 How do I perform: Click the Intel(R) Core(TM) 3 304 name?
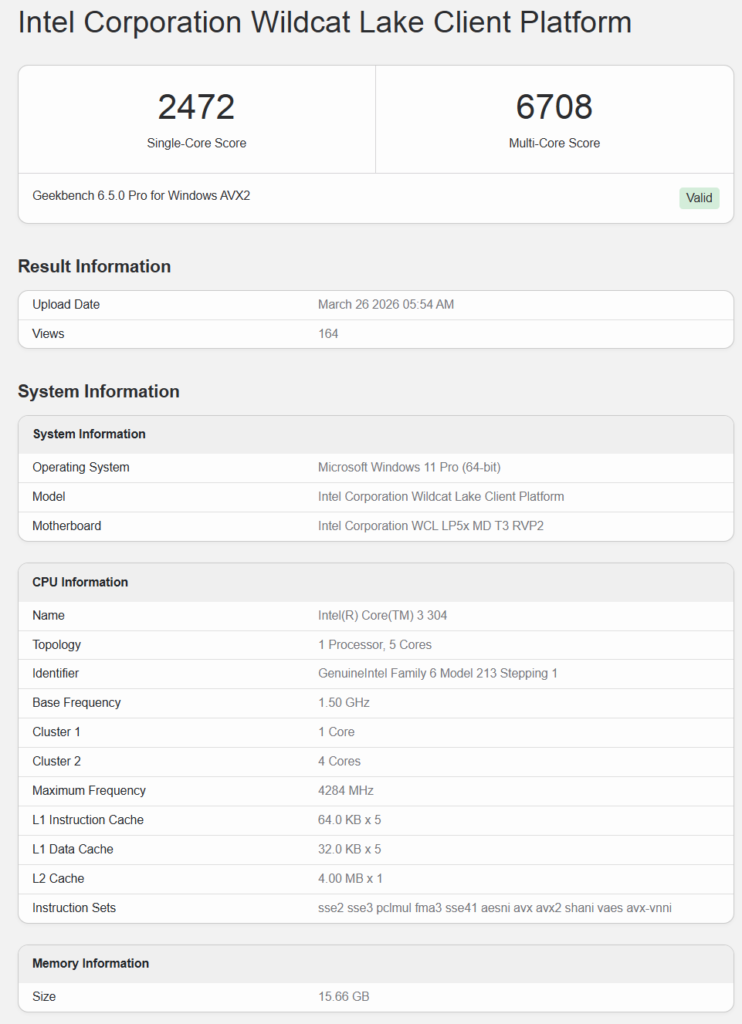[381, 616]
